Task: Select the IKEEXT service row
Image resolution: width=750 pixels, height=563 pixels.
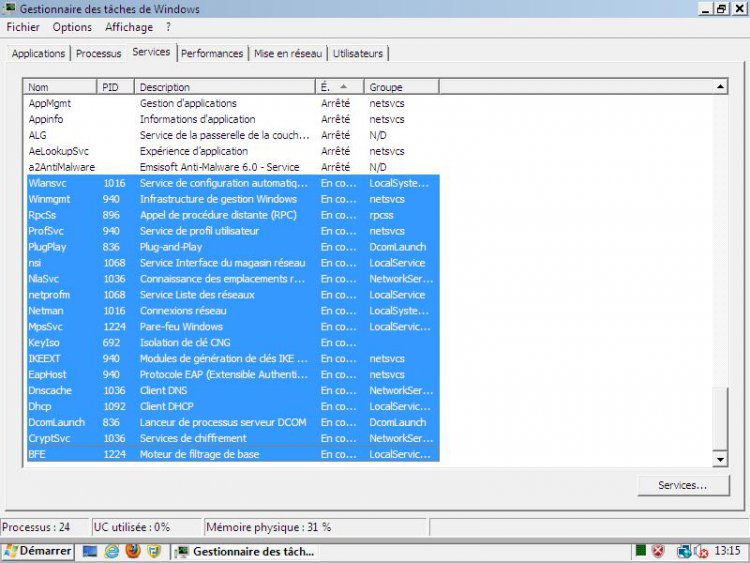Action: click(x=232, y=358)
